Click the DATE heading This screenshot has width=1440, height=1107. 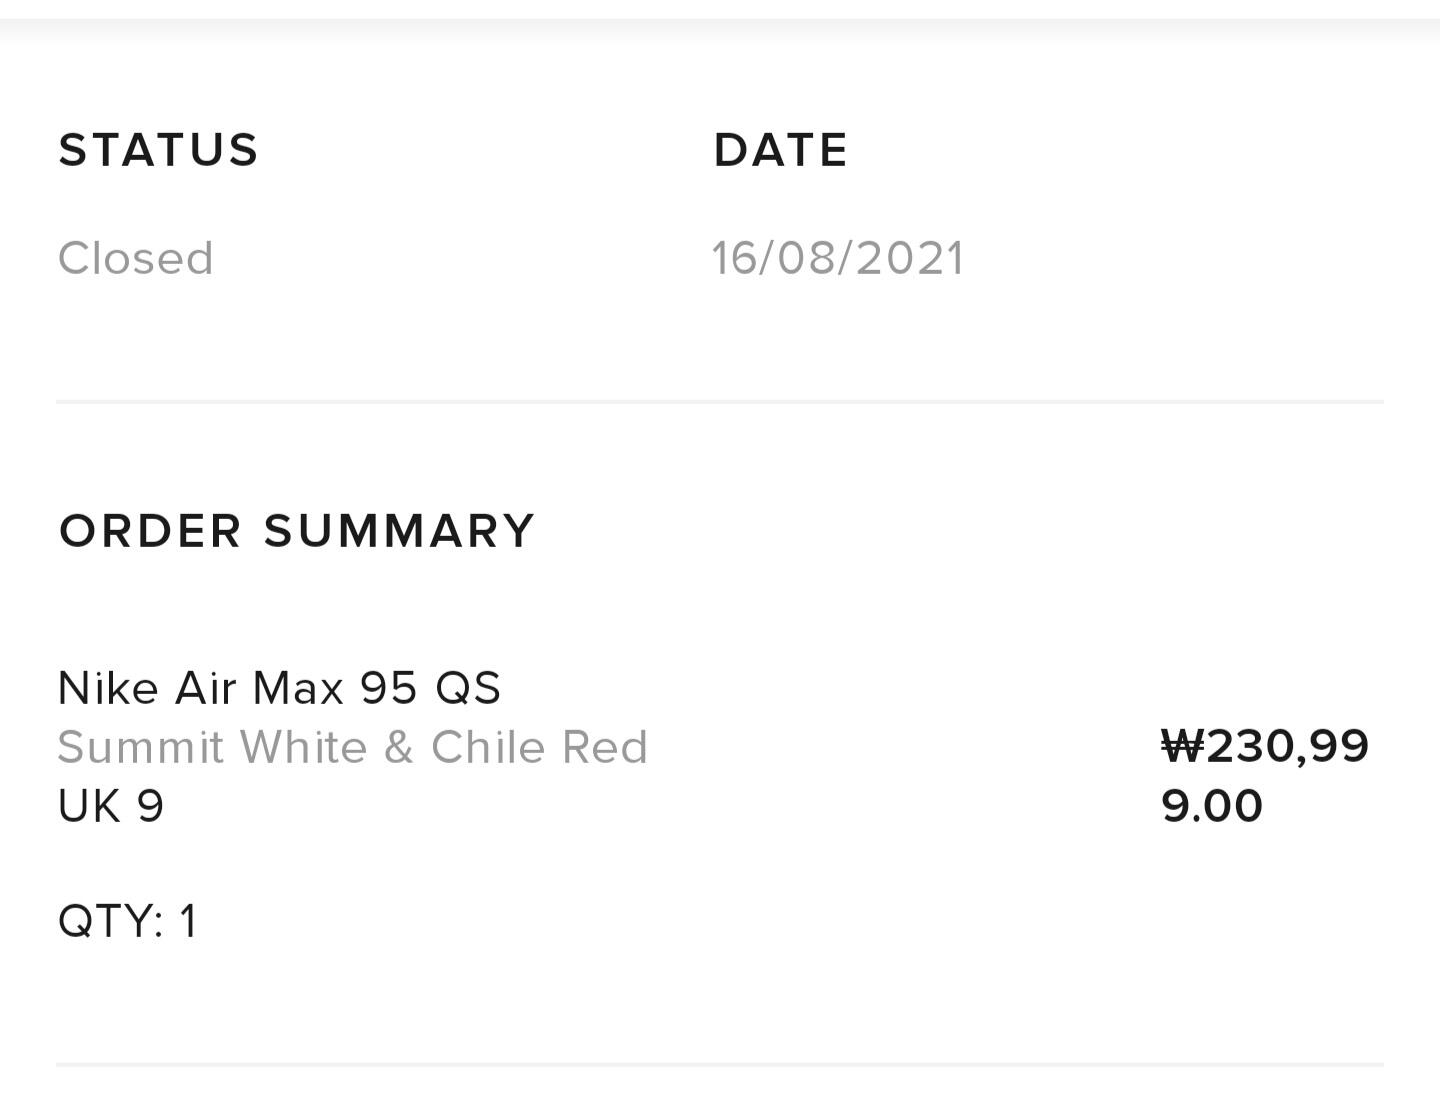781,150
